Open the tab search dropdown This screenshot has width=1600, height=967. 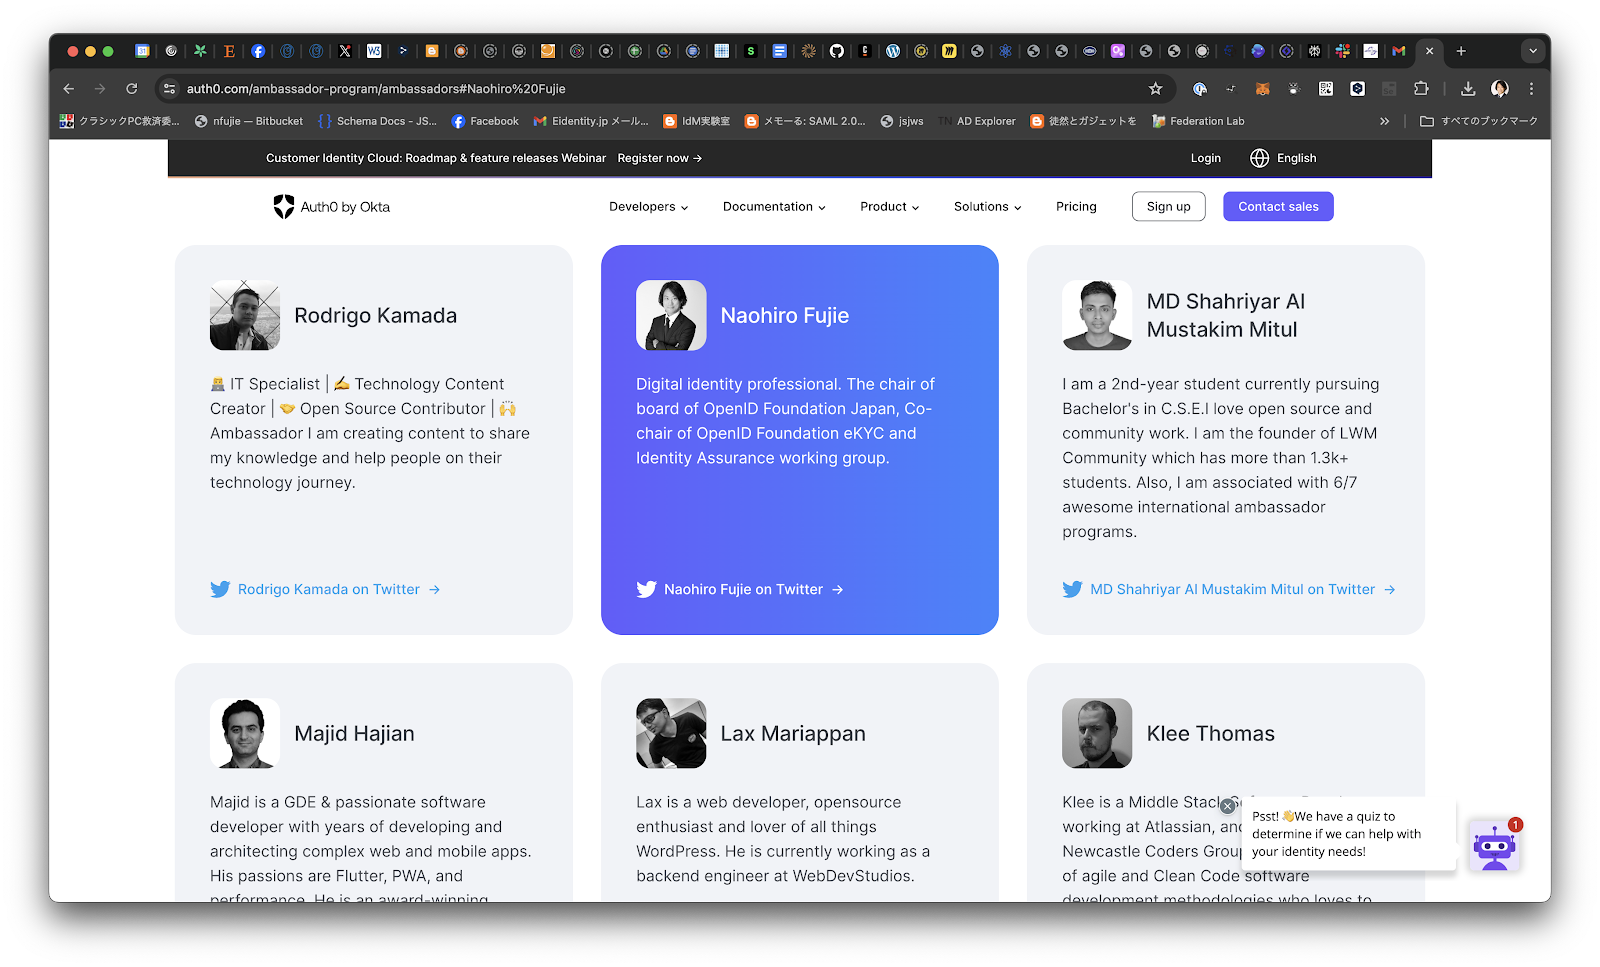(1533, 51)
